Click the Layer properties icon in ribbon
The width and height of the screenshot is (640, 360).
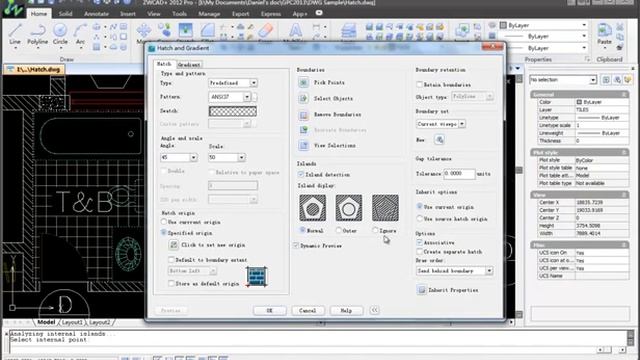[348, 31]
